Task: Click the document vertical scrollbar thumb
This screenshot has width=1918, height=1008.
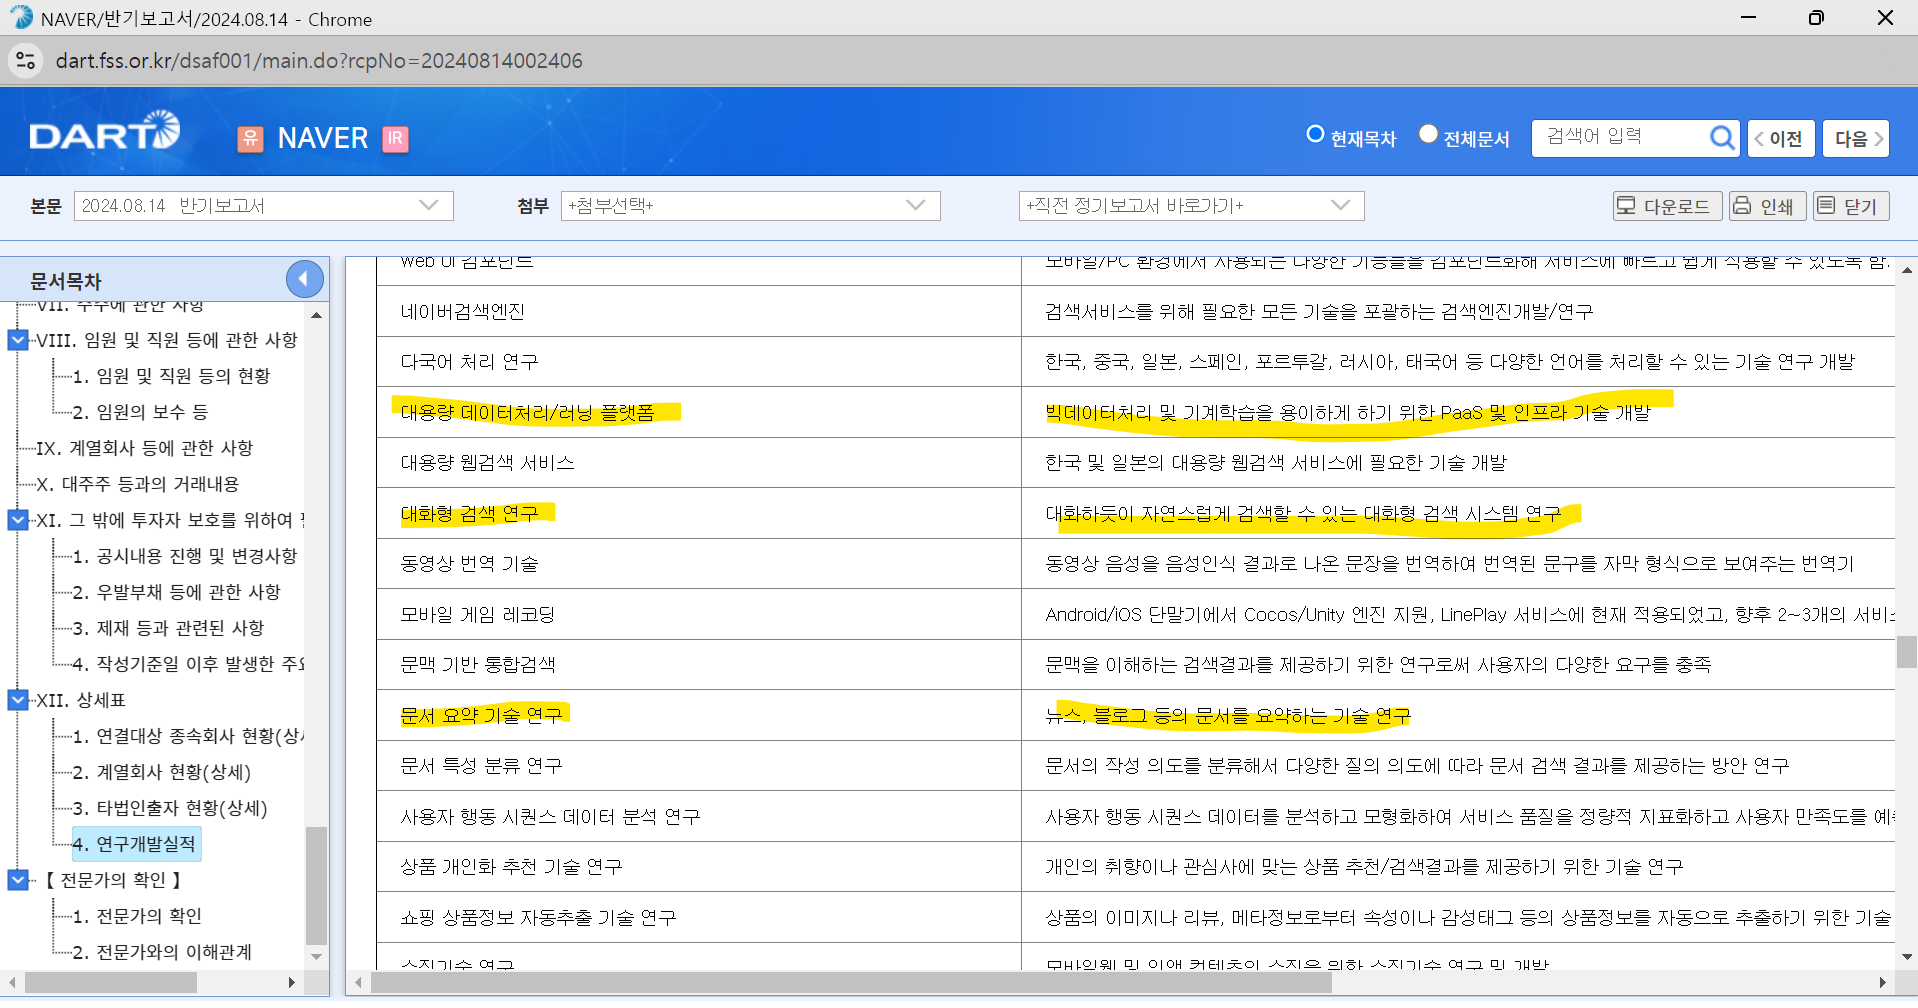Action: click(1906, 651)
